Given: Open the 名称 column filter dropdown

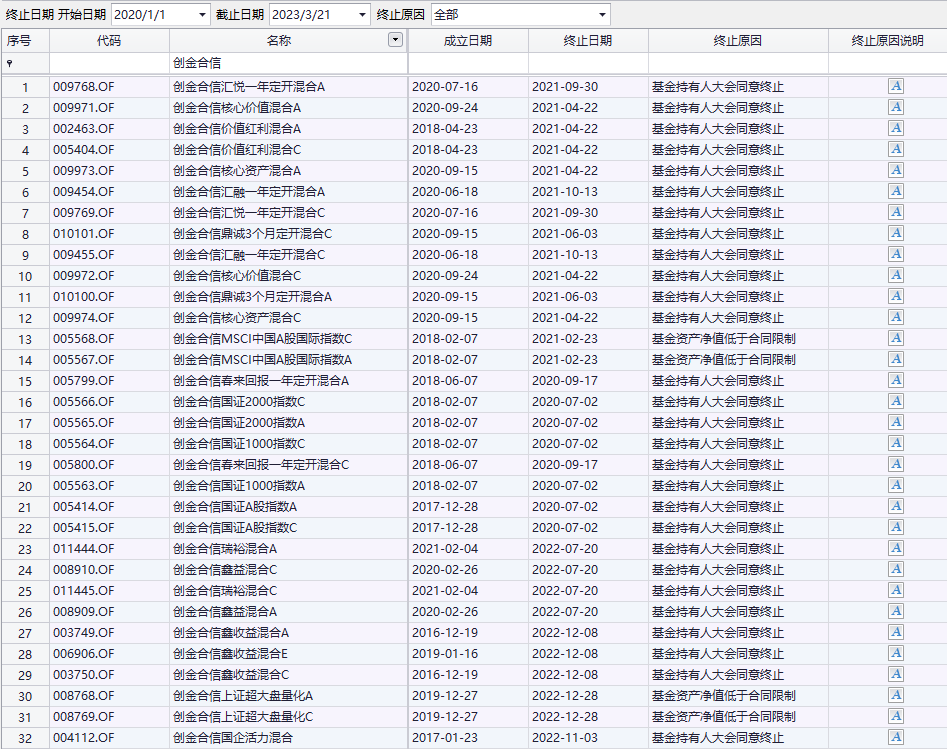Looking at the screenshot, I should (x=395, y=40).
